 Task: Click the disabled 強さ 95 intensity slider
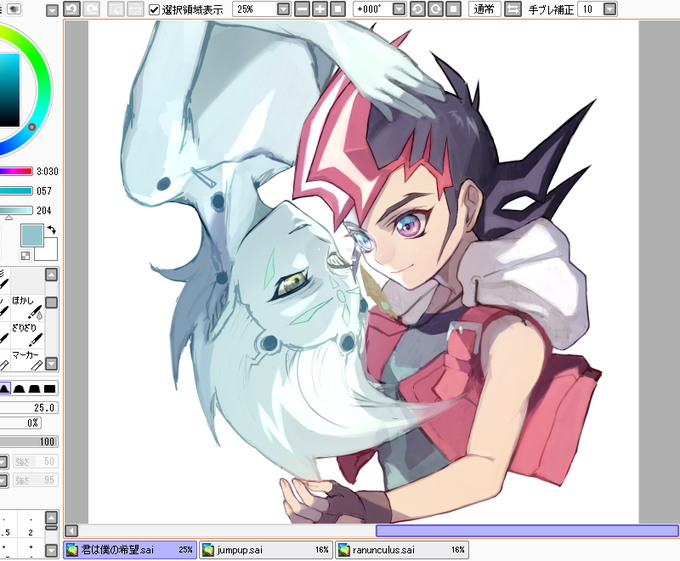[36, 480]
